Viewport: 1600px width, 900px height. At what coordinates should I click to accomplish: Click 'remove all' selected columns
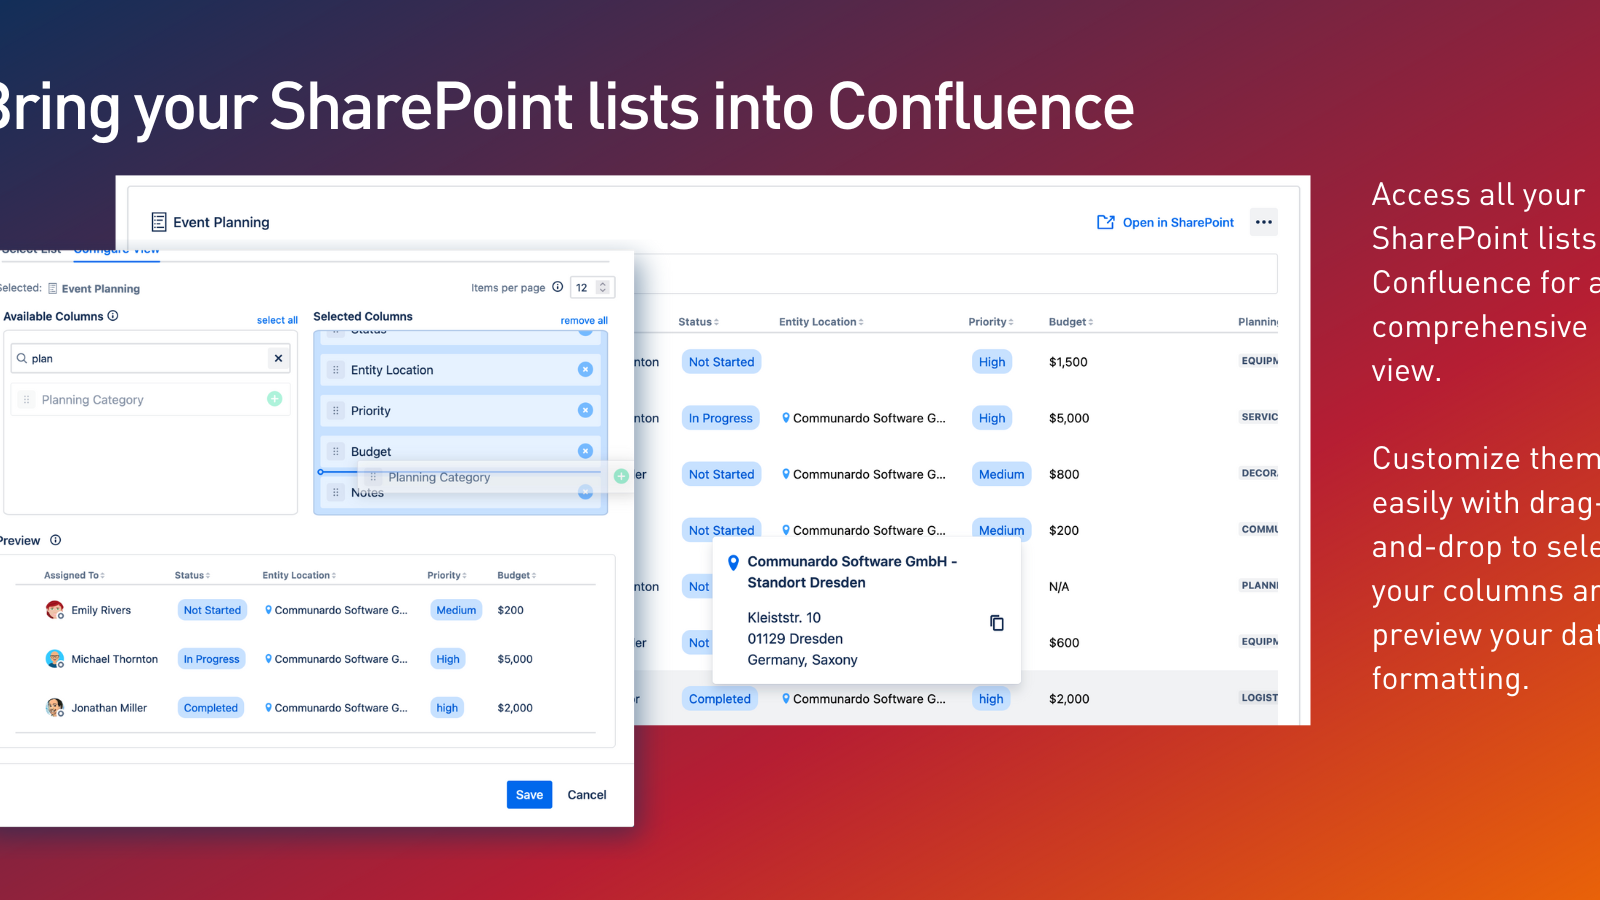(x=584, y=321)
